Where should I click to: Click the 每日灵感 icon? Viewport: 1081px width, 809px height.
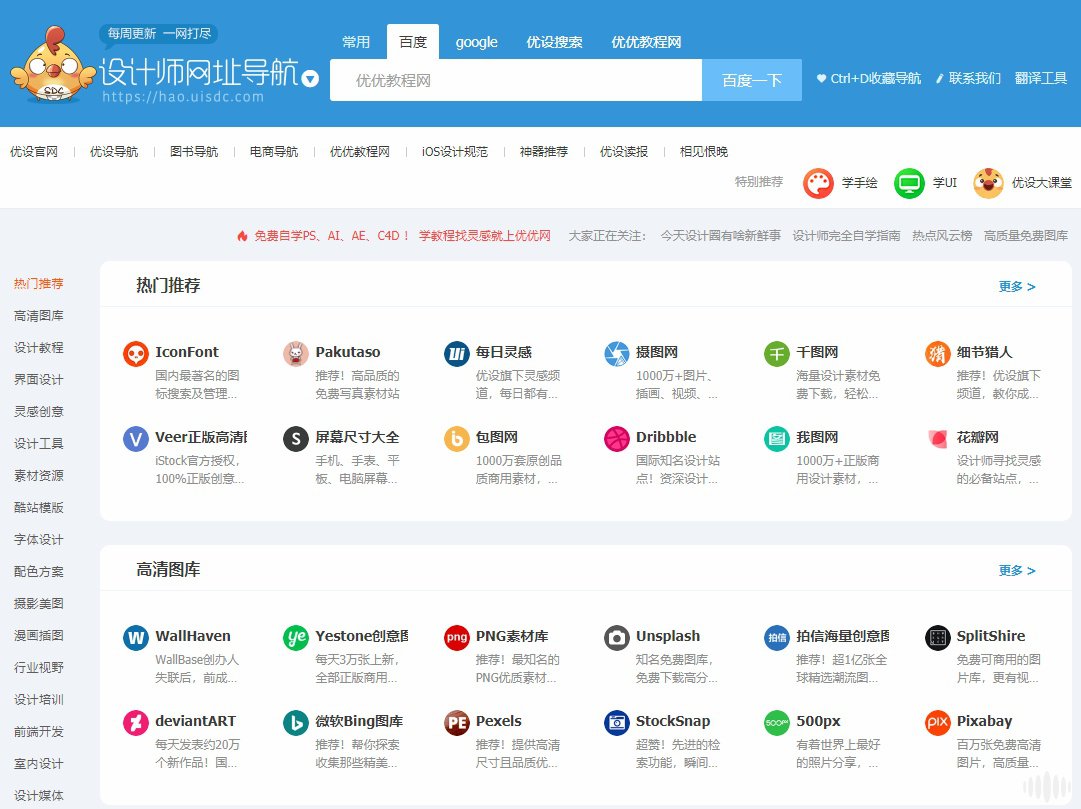pyautogui.click(x=456, y=354)
